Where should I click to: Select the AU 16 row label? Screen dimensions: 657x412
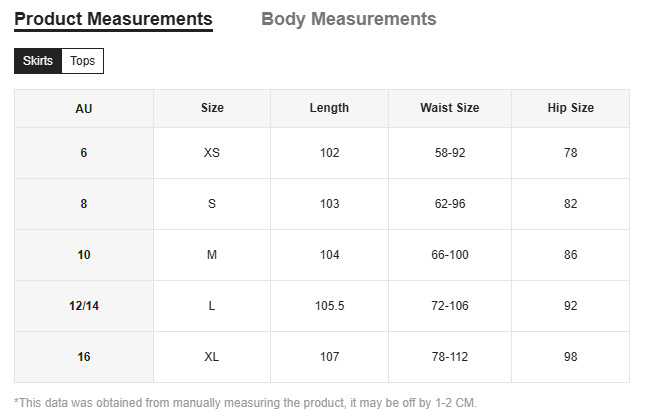point(84,357)
